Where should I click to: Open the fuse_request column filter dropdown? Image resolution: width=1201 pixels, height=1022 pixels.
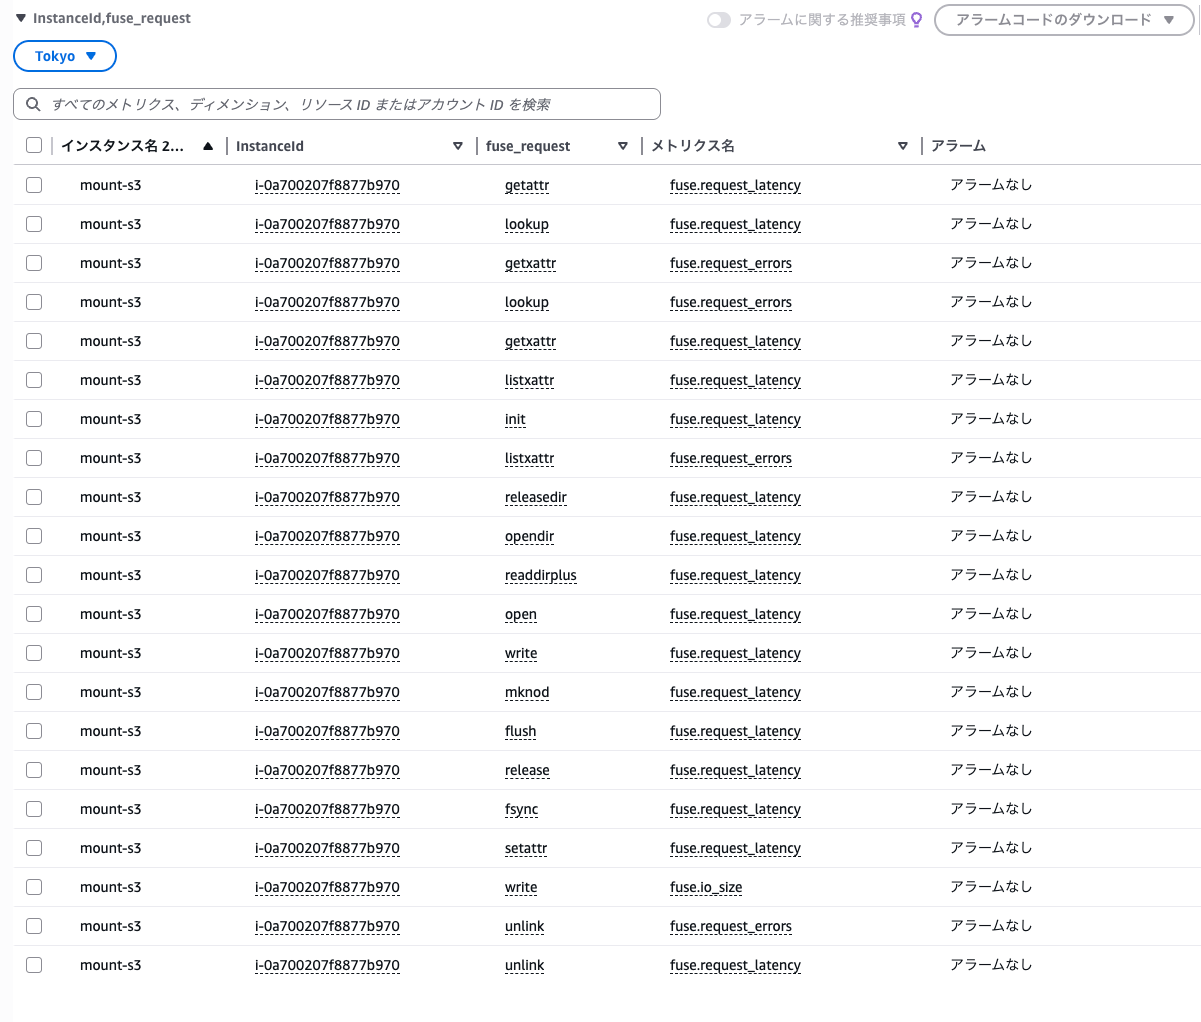coord(623,145)
